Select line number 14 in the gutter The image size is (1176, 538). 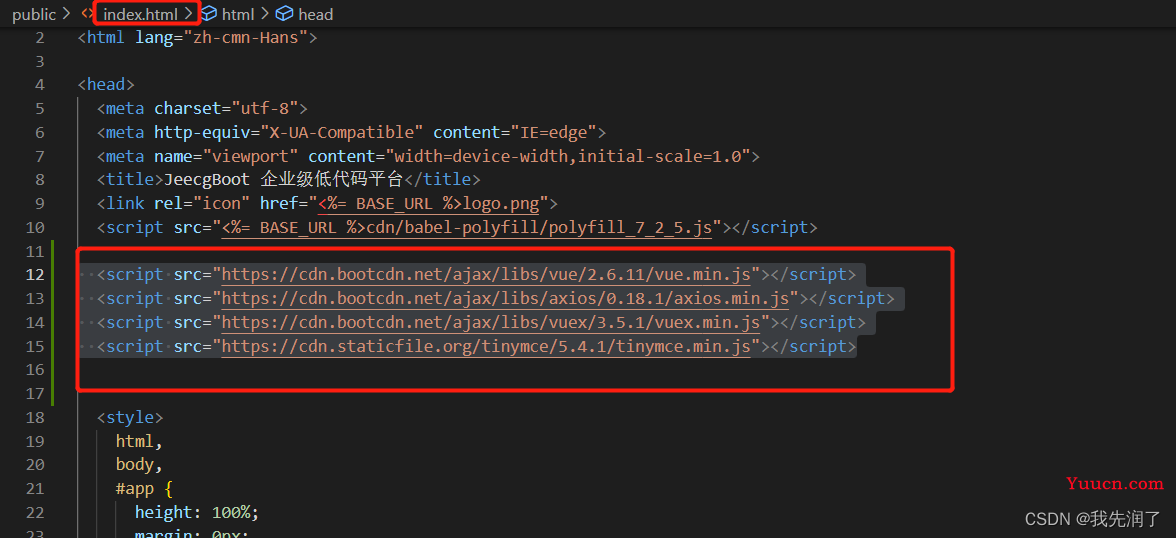click(35, 323)
